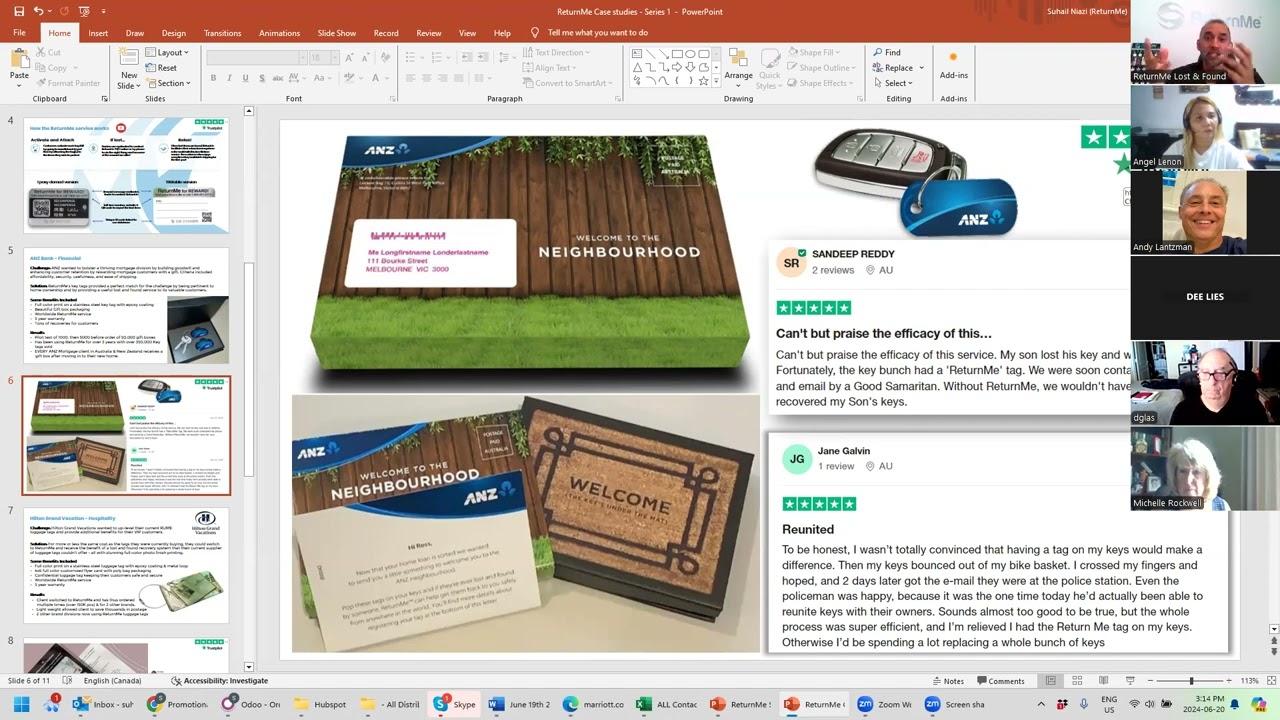Select the Text Box shape in gallery
Image resolution: width=1280 pixels, height=720 pixels.
point(638,53)
